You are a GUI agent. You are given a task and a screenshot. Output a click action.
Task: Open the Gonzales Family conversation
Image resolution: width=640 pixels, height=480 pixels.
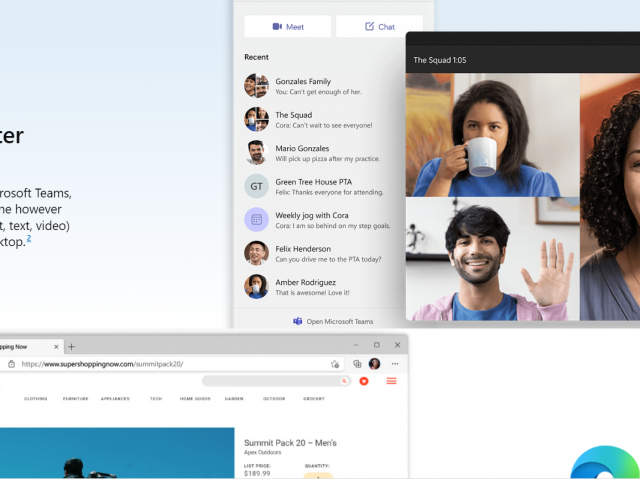click(x=304, y=86)
